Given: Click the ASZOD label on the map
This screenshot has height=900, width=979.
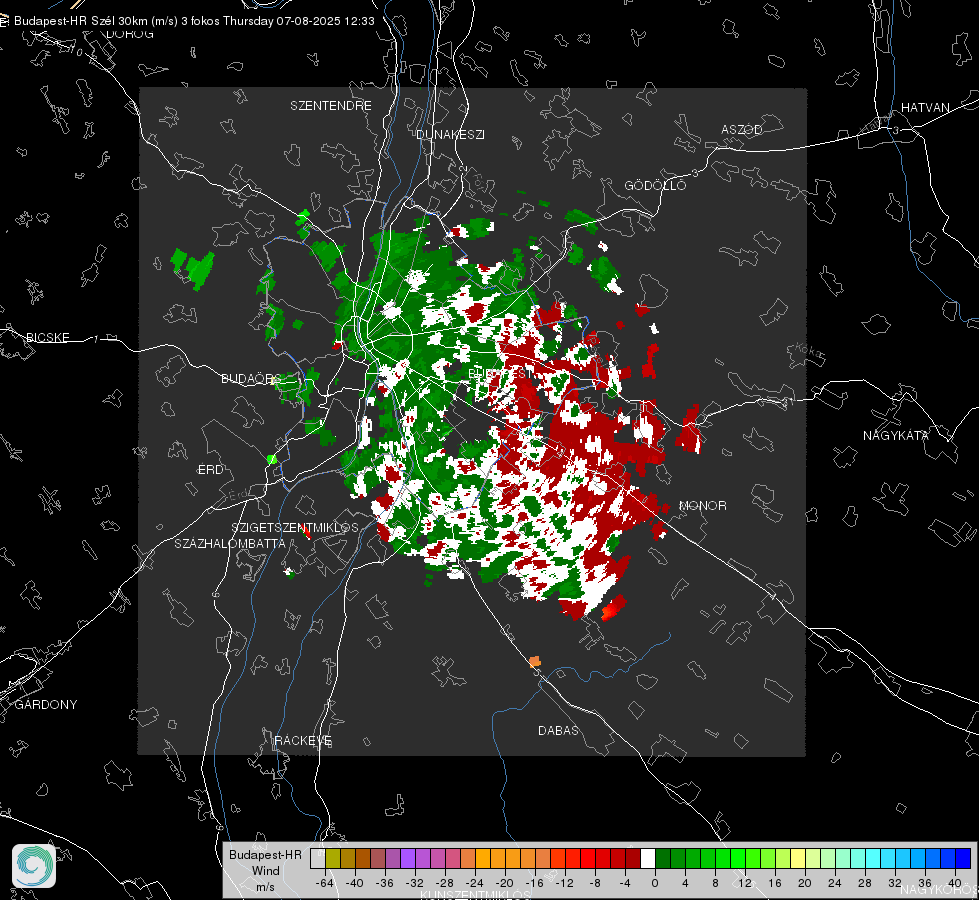Looking at the screenshot, I should click(x=742, y=129).
